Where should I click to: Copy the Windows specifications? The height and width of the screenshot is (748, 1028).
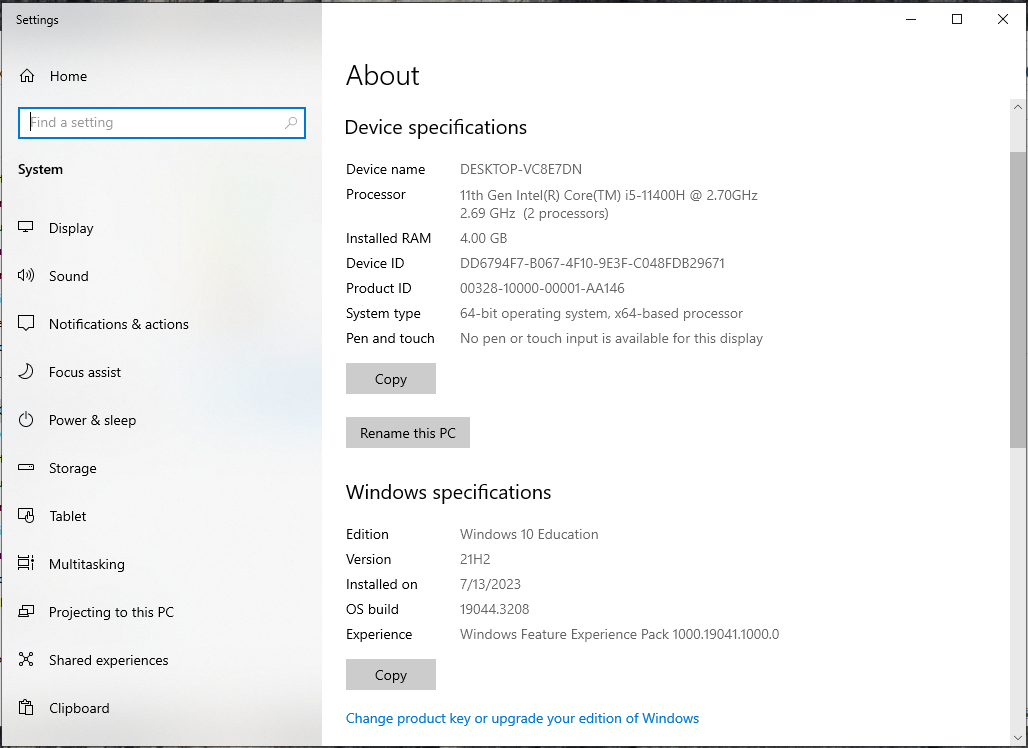(391, 675)
